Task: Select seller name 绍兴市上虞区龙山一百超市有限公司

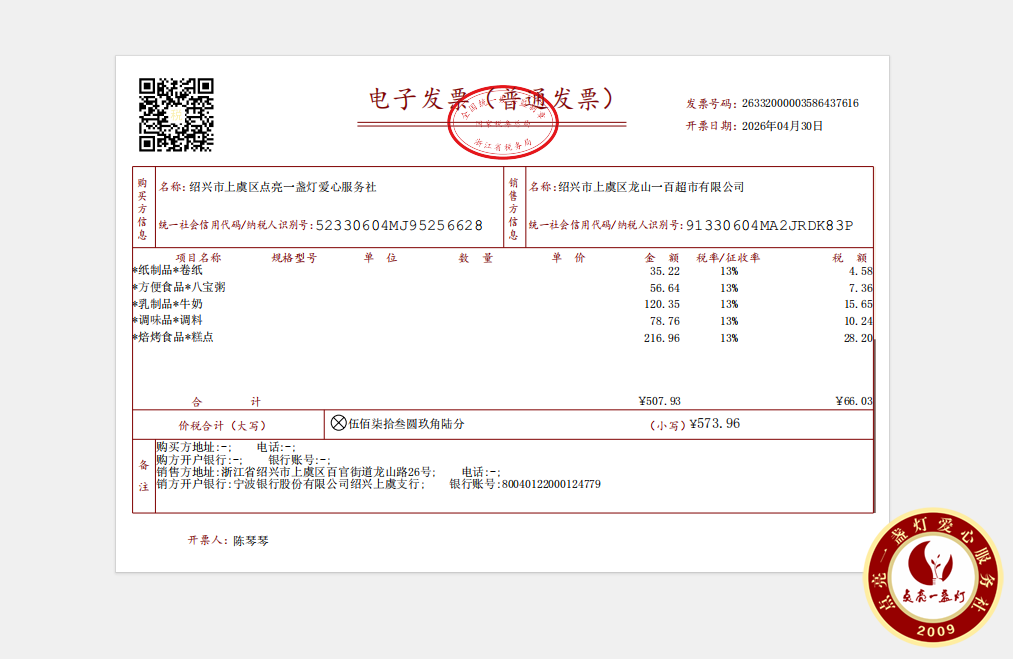Action: (651, 187)
